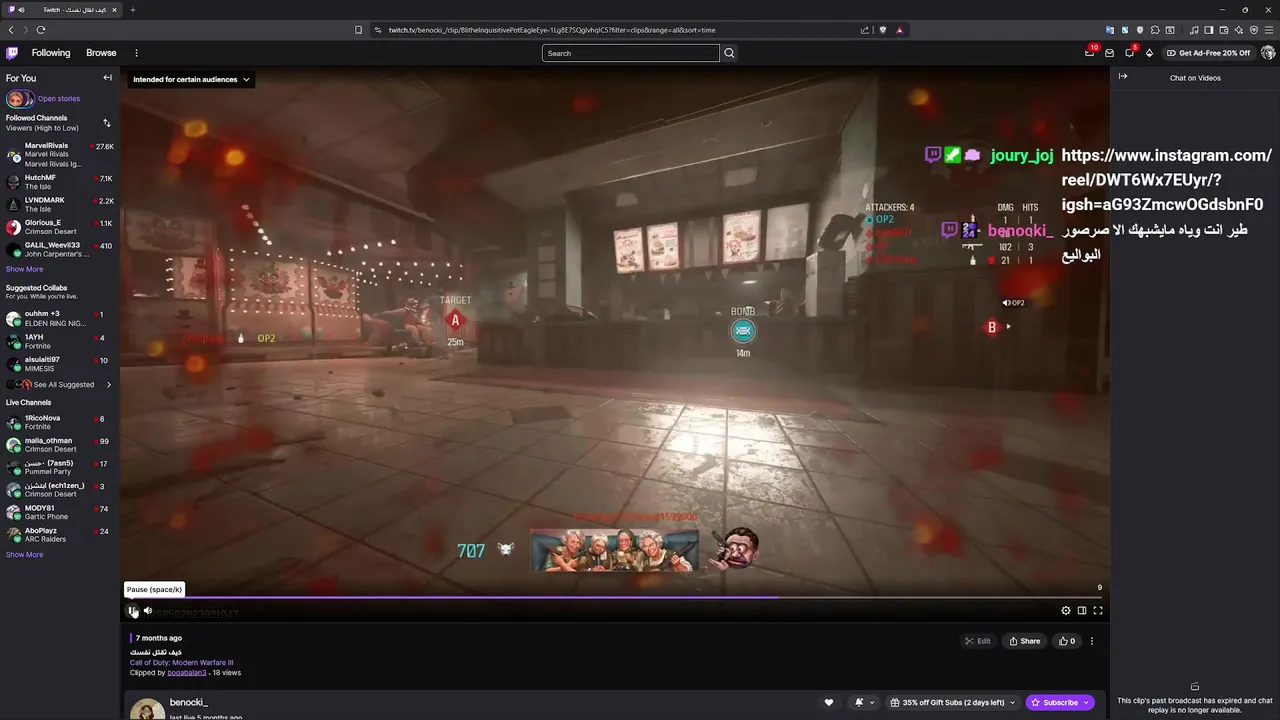
Task: Open benocki_ channel name link
Action: point(189,703)
